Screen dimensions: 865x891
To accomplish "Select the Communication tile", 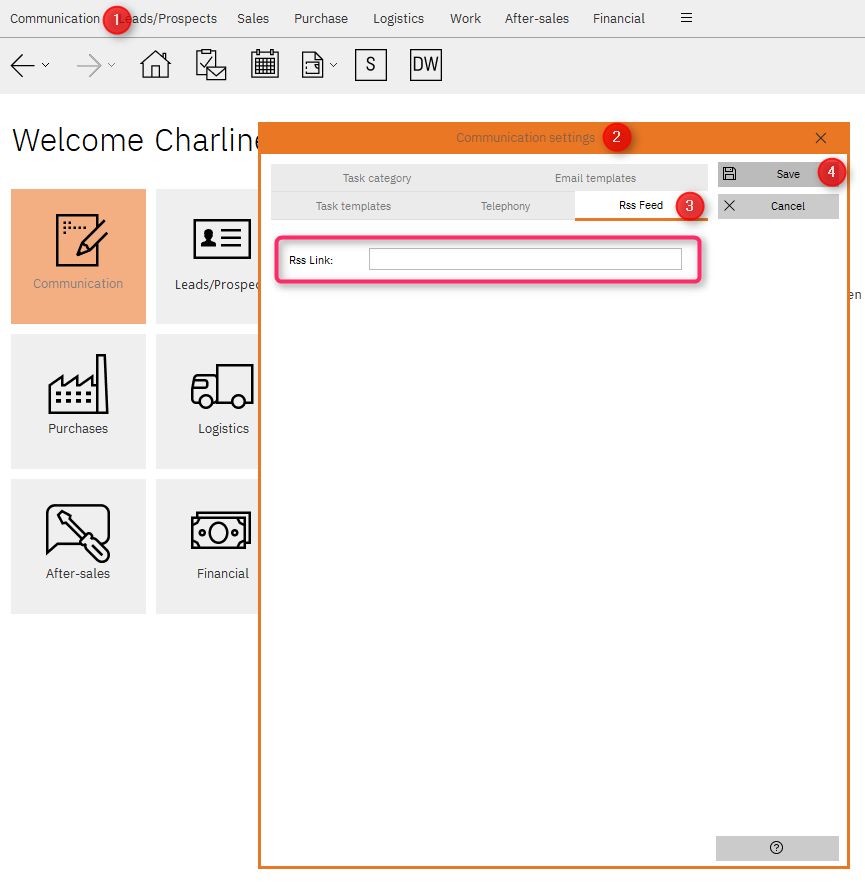I will coord(78,256).
